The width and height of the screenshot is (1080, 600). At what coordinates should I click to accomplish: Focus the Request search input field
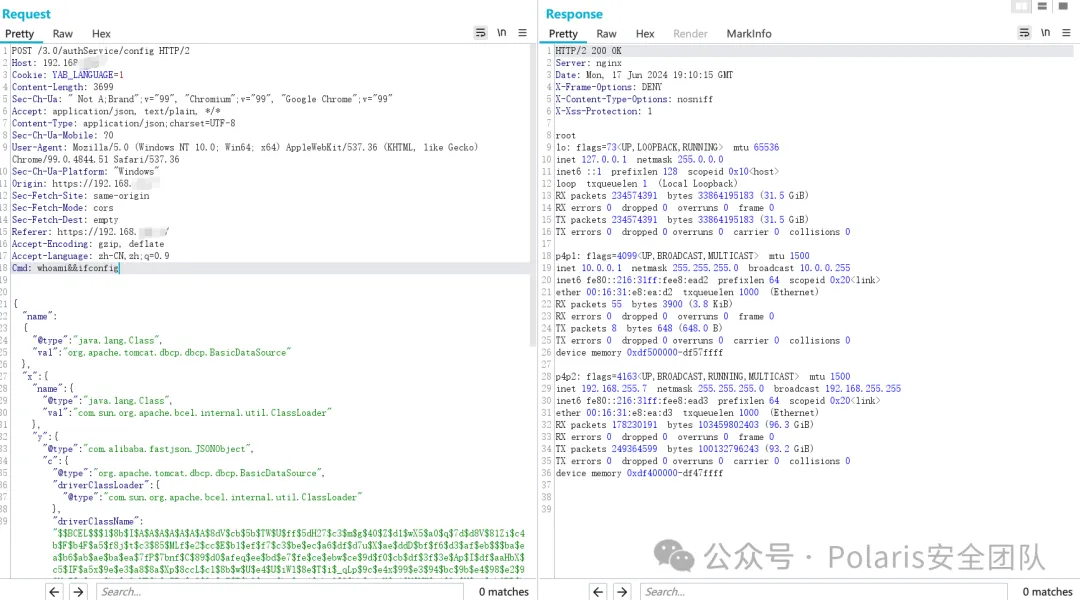pyautogui.click(x=280, y=591)
